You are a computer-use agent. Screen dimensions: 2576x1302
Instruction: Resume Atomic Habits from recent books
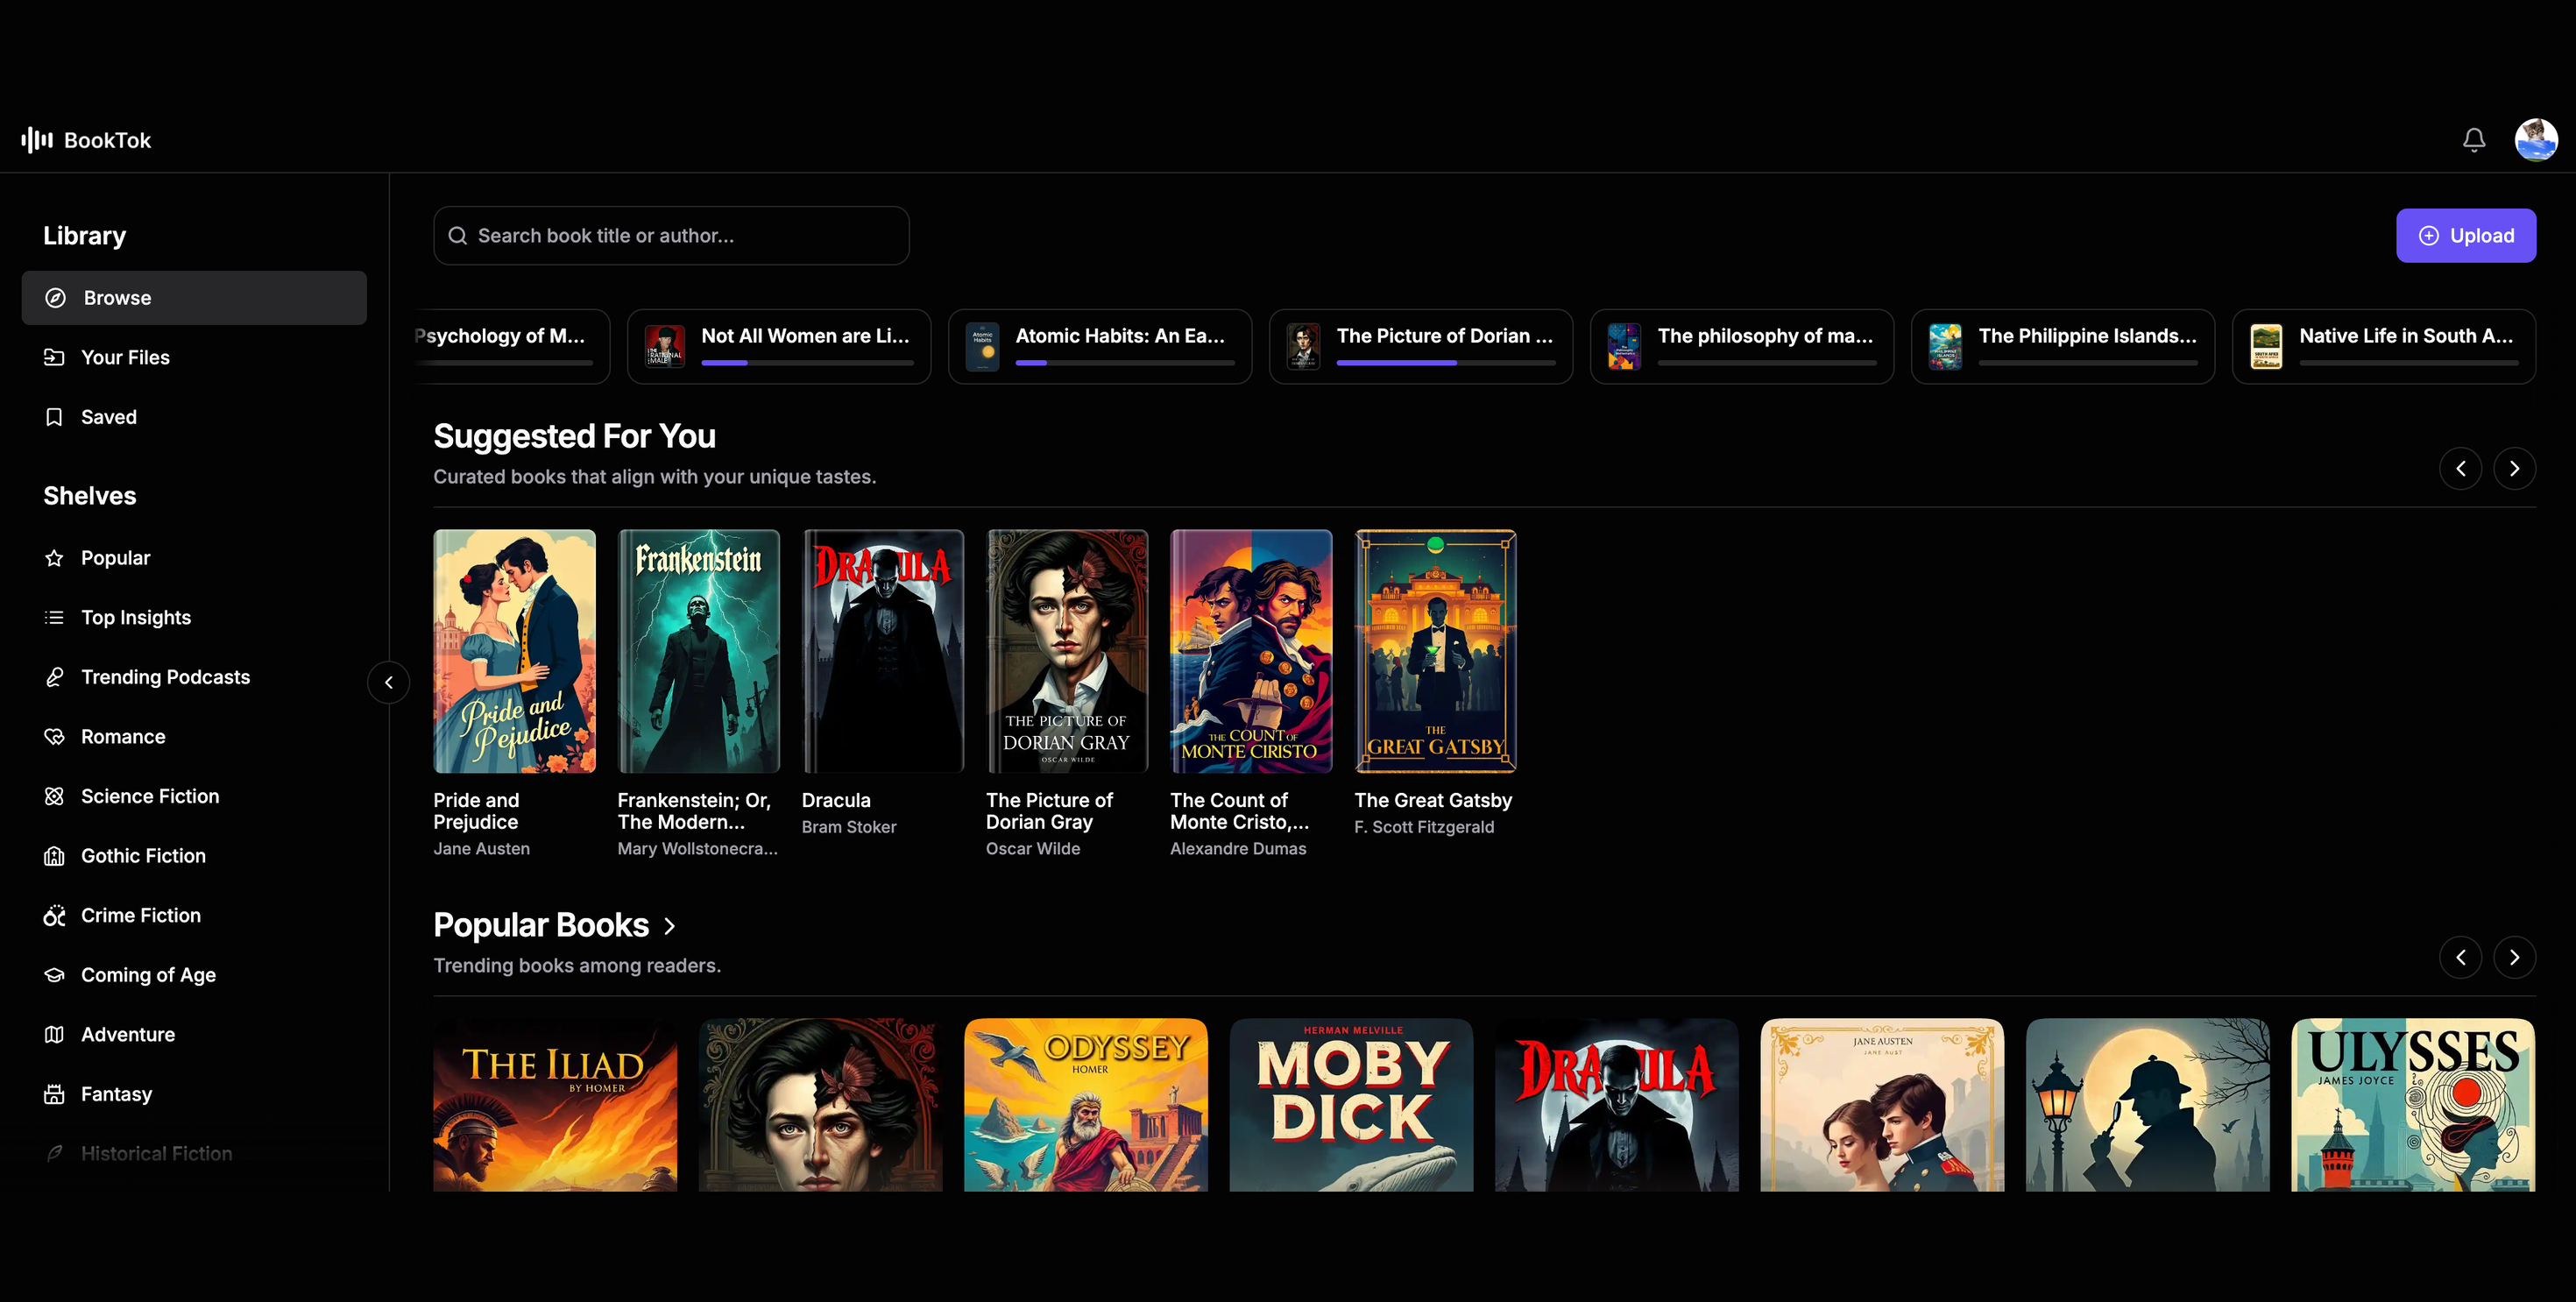click(x=1100, y=347)
